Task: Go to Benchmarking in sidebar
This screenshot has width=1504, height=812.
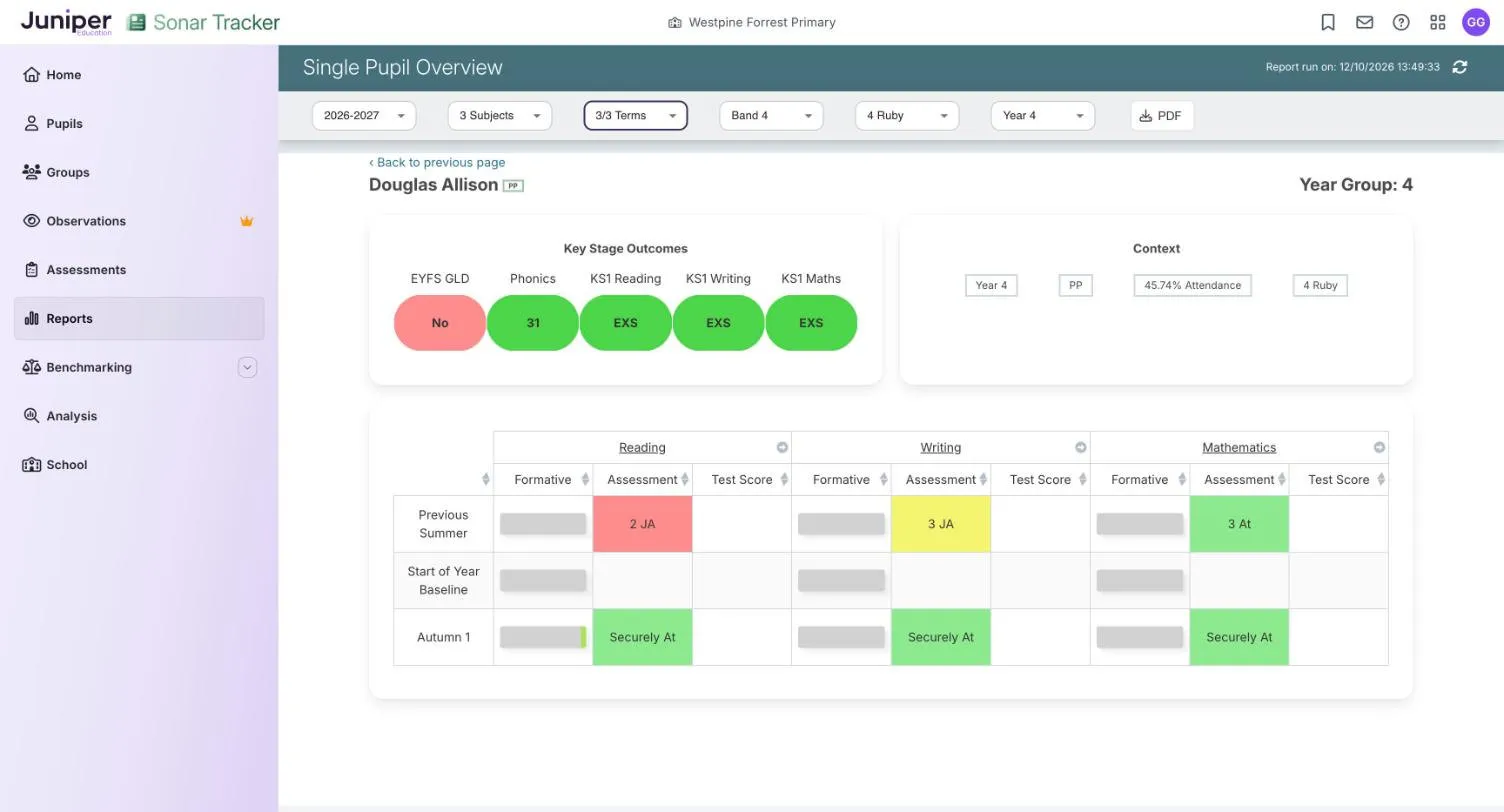Action: click(x=139, y=367)
